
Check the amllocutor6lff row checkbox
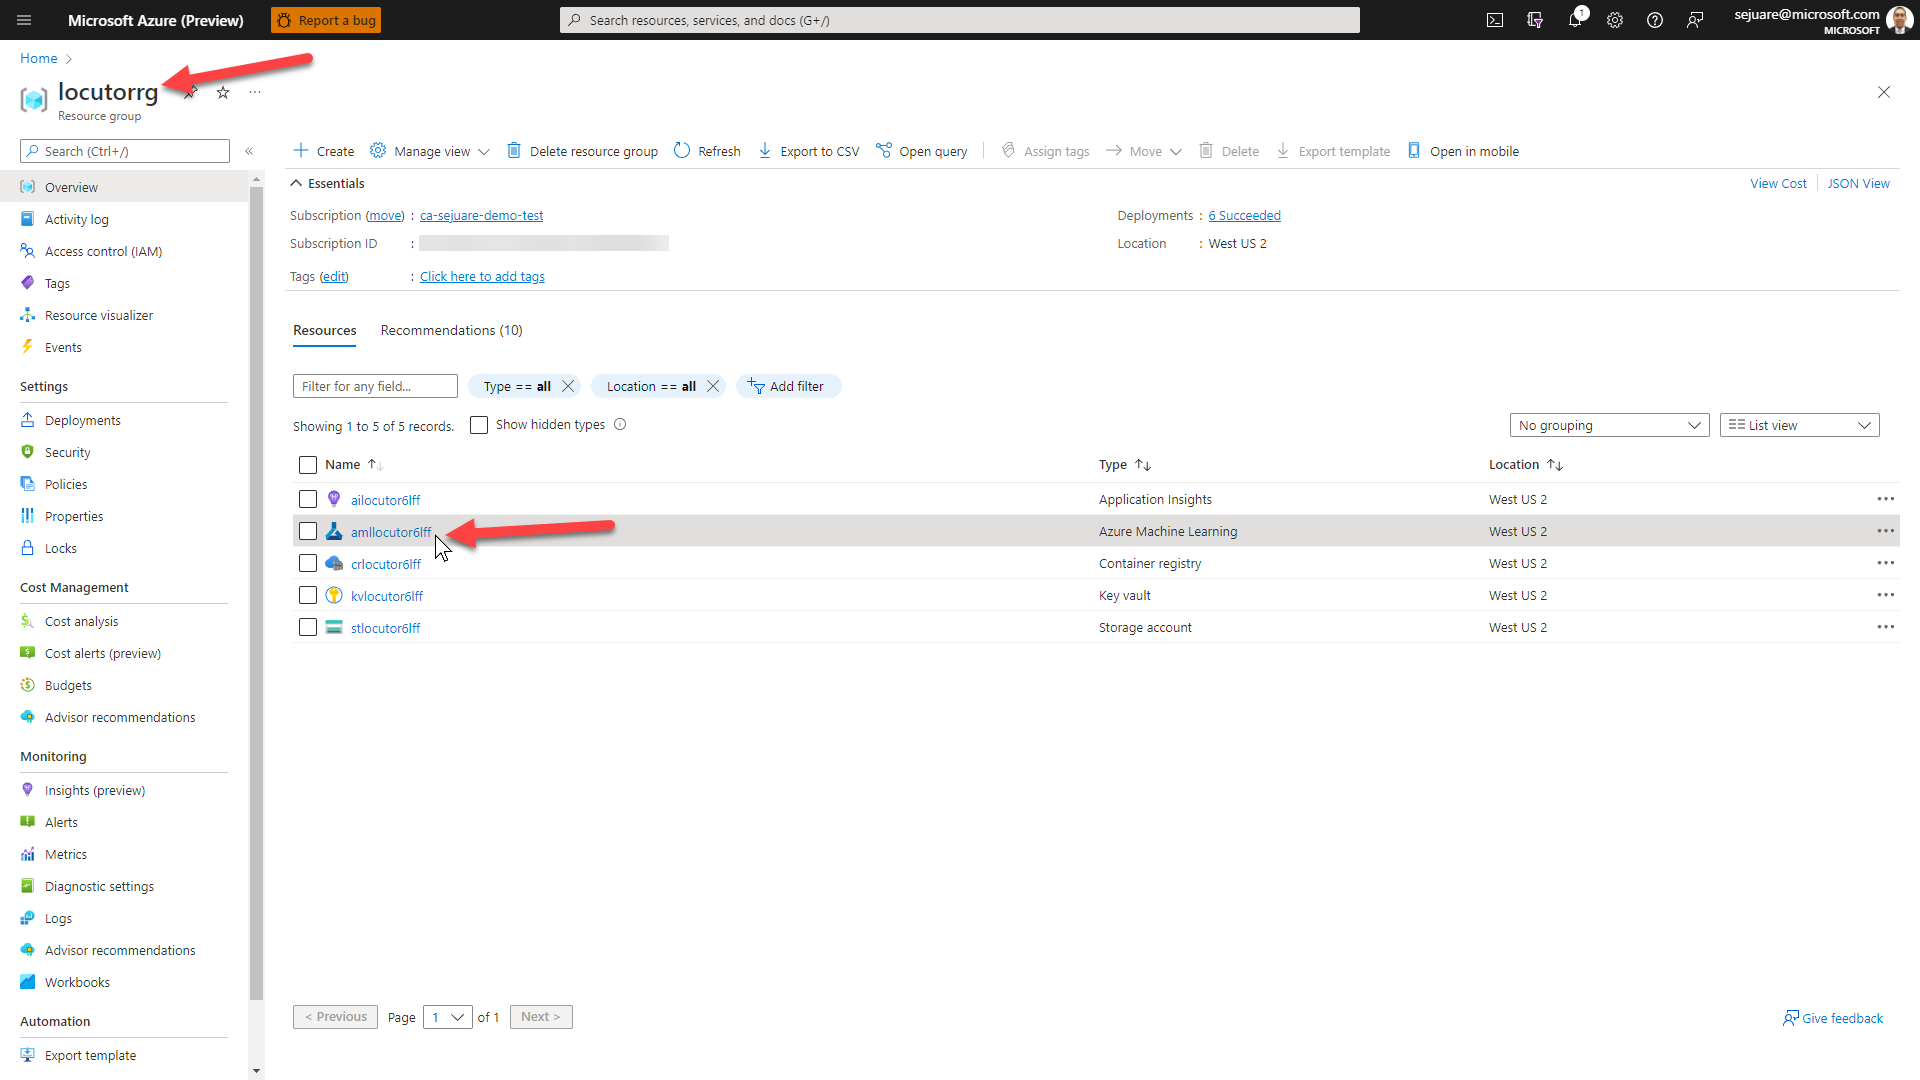[308, 531]
